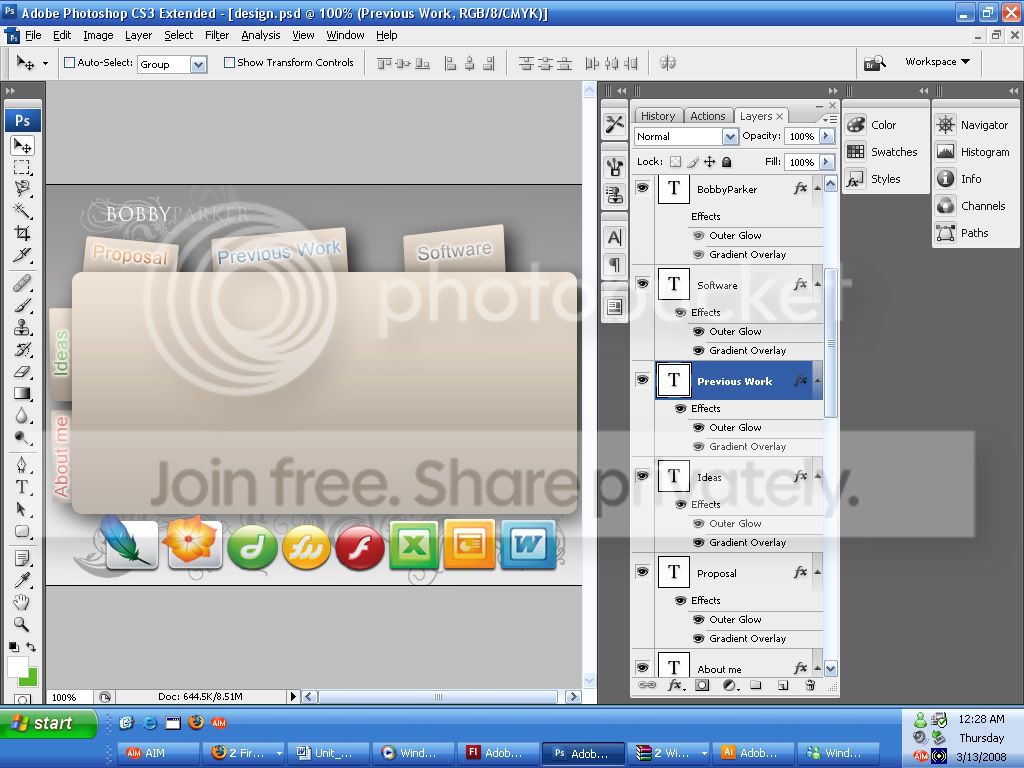Pick the Eyedropper tool
The height and width of the screenshot is (768, 1024).
pyautogui.click(x=22, y=580)
